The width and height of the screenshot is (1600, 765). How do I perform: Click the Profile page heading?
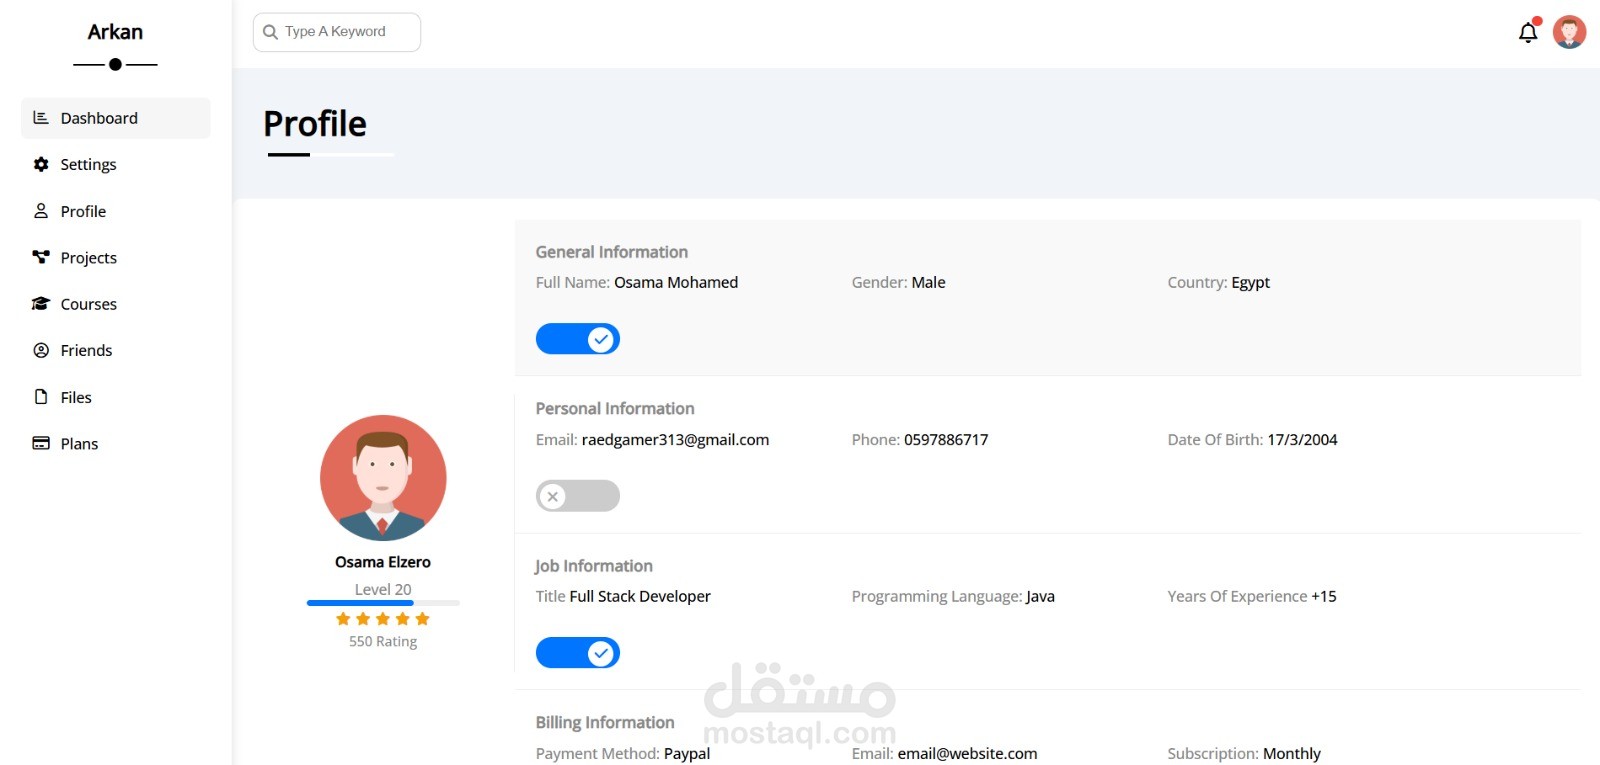click(315, 124)
